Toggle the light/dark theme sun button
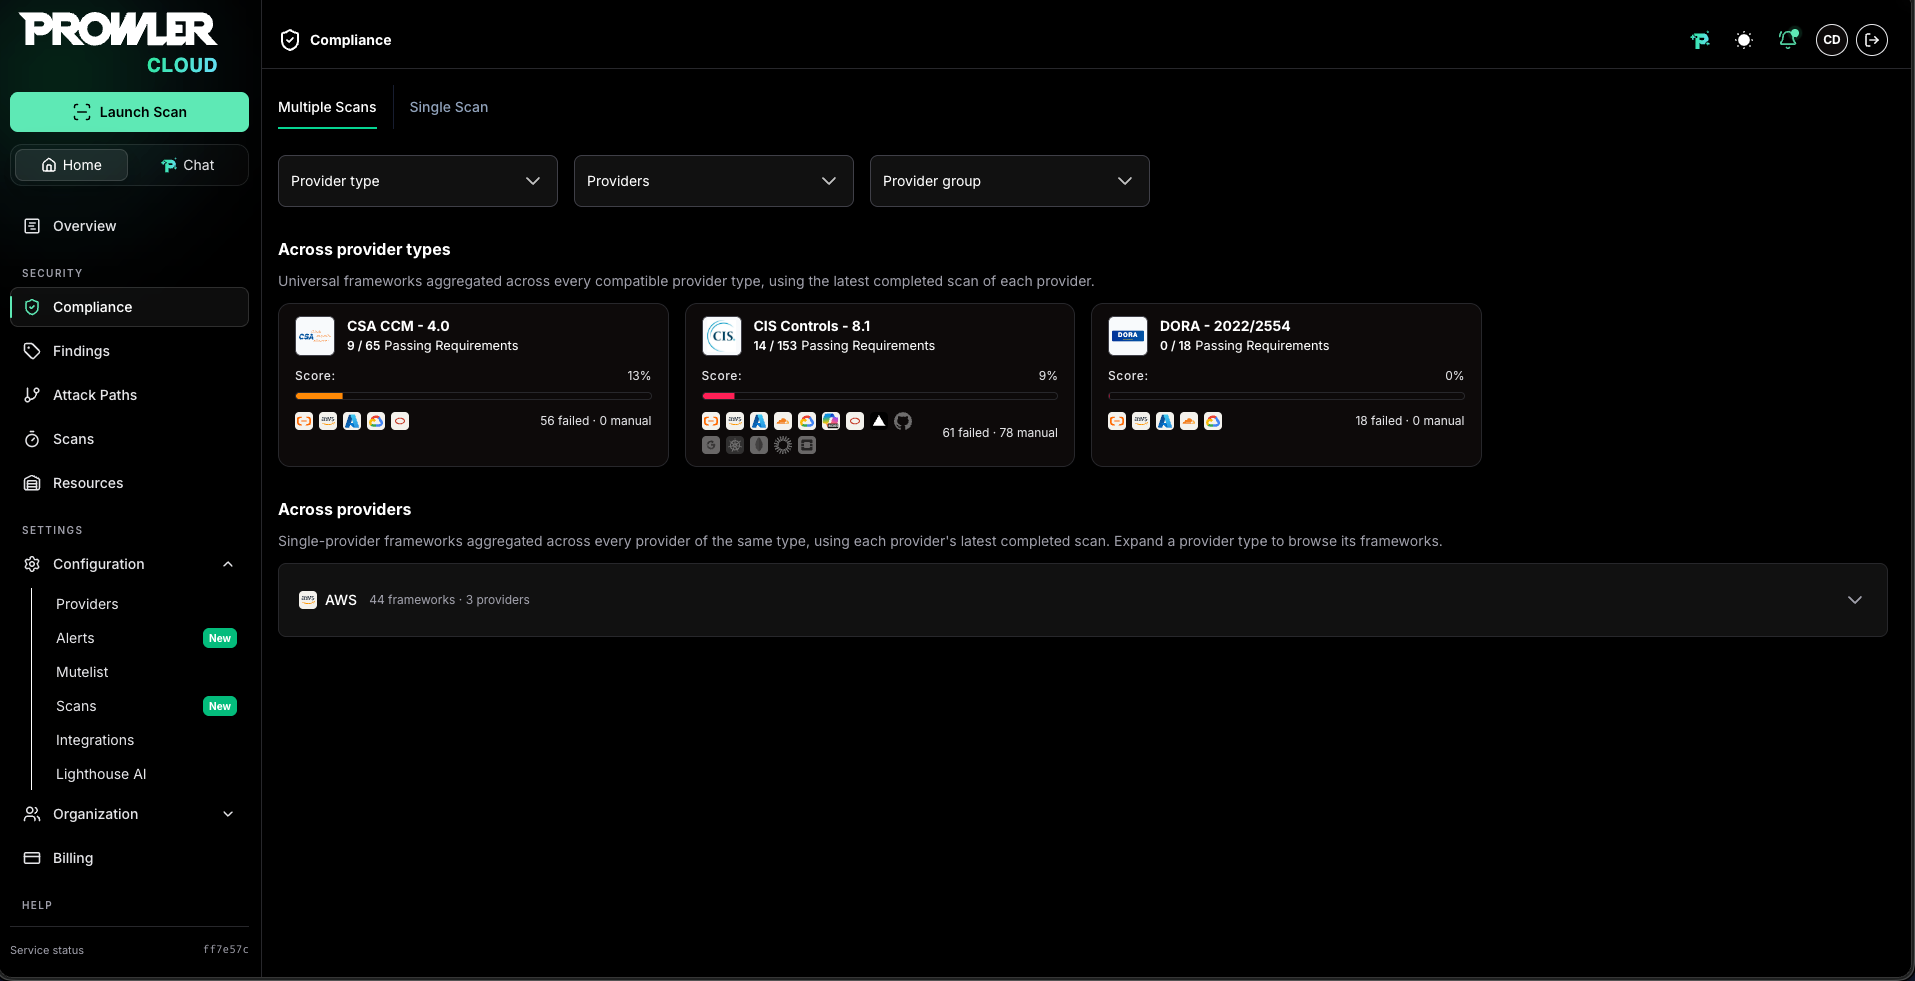Viewport: 1915px width, 981px height. click(1744, 40)
